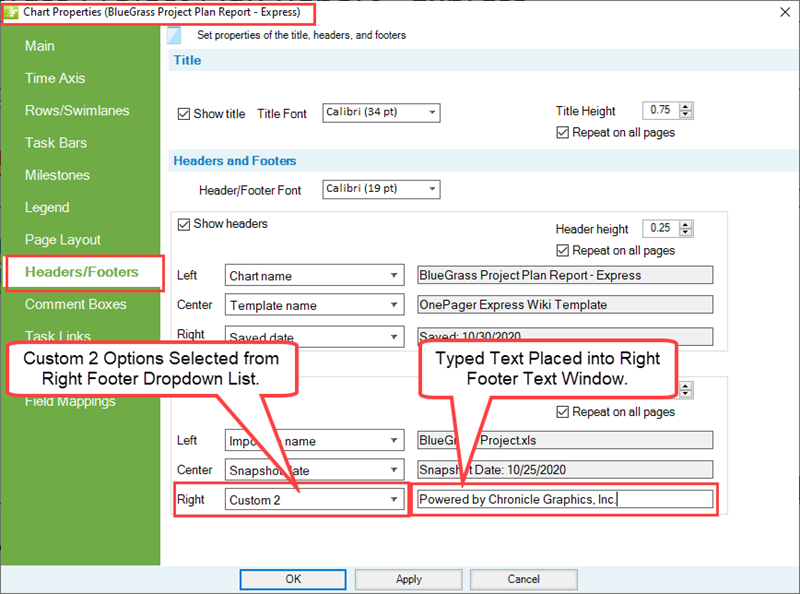Click the headers/footers page icon beside description
This screenshot has height=594, width=800.
pos(174,35)
